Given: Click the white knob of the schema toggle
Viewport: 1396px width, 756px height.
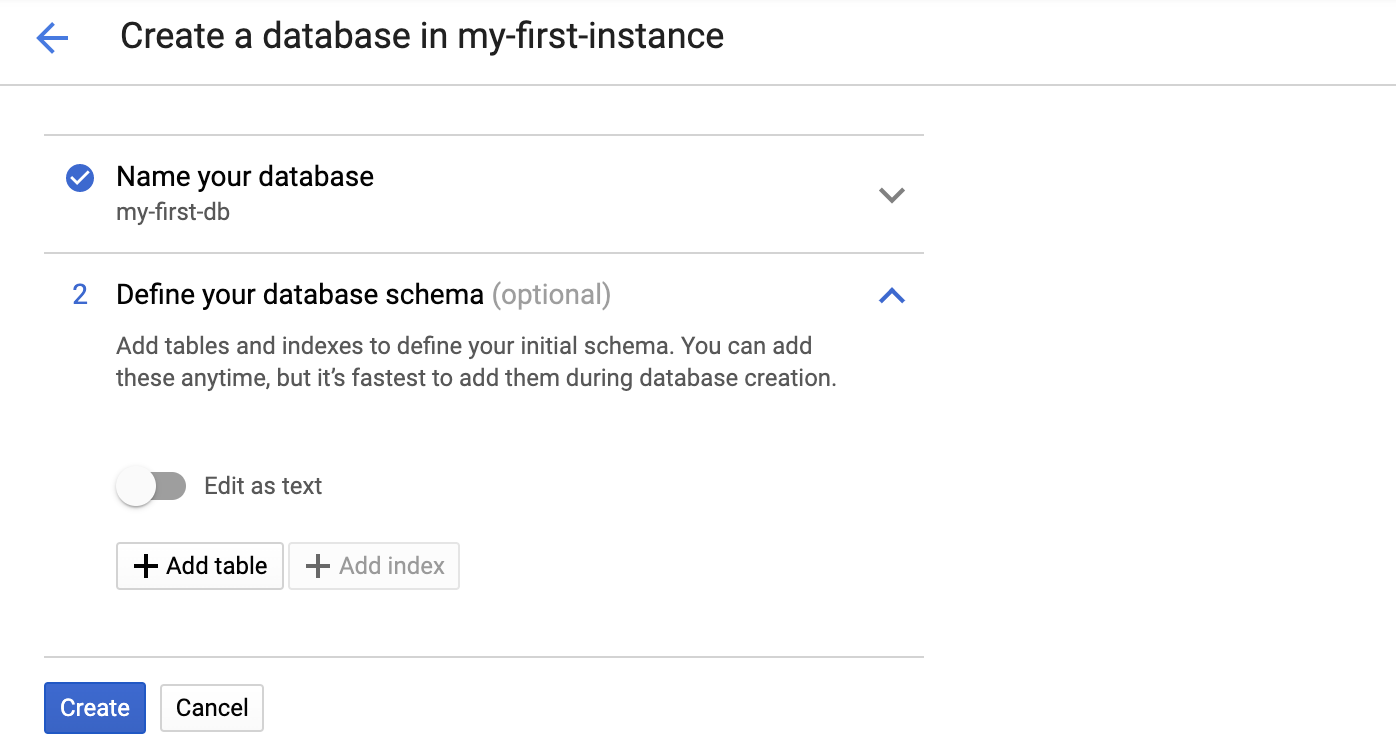Looking at the screenshot, I should [x=136, y=487].
